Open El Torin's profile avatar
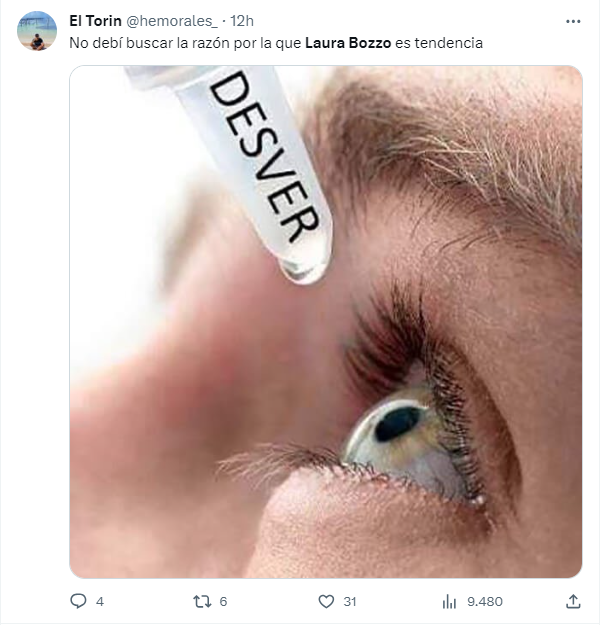This screenshot has height=625, width=604. pos(37,31)
